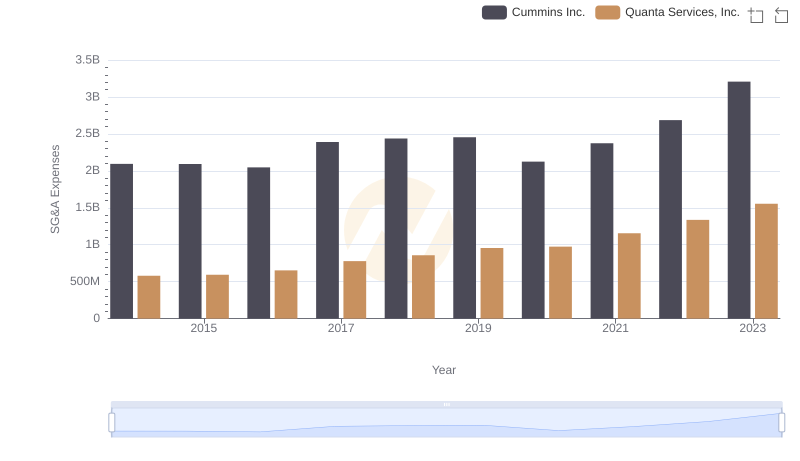
Task: Click the Cummins bar for 2023
Action: click(x=739, y=200)
